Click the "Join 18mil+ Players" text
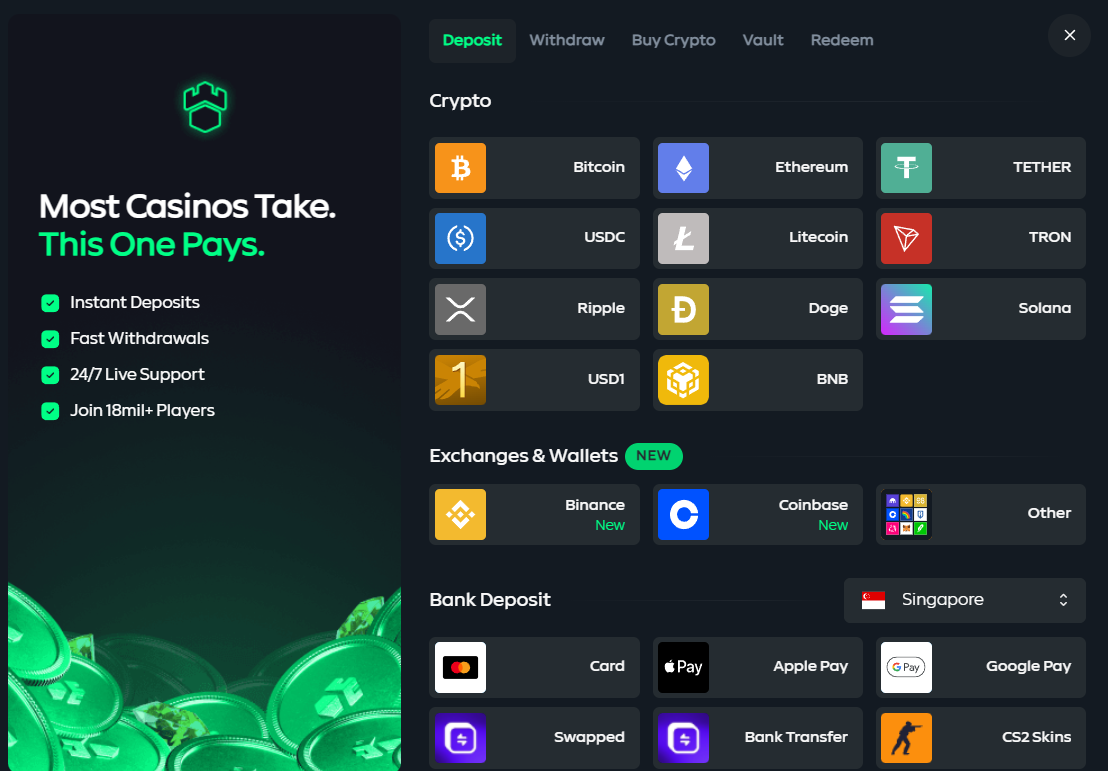1108x771 pixels. 142,411
